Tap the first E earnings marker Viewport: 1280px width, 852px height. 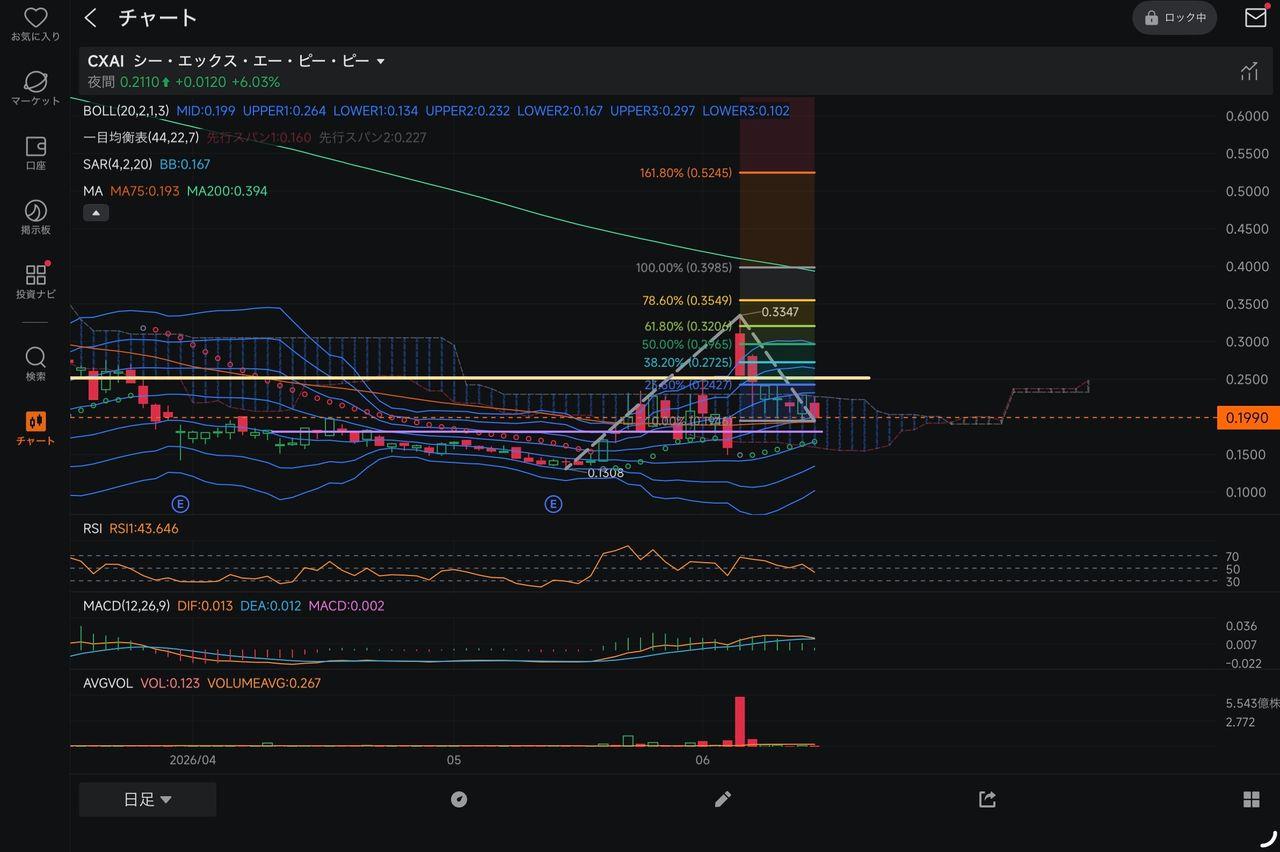(x=180, y=503)
